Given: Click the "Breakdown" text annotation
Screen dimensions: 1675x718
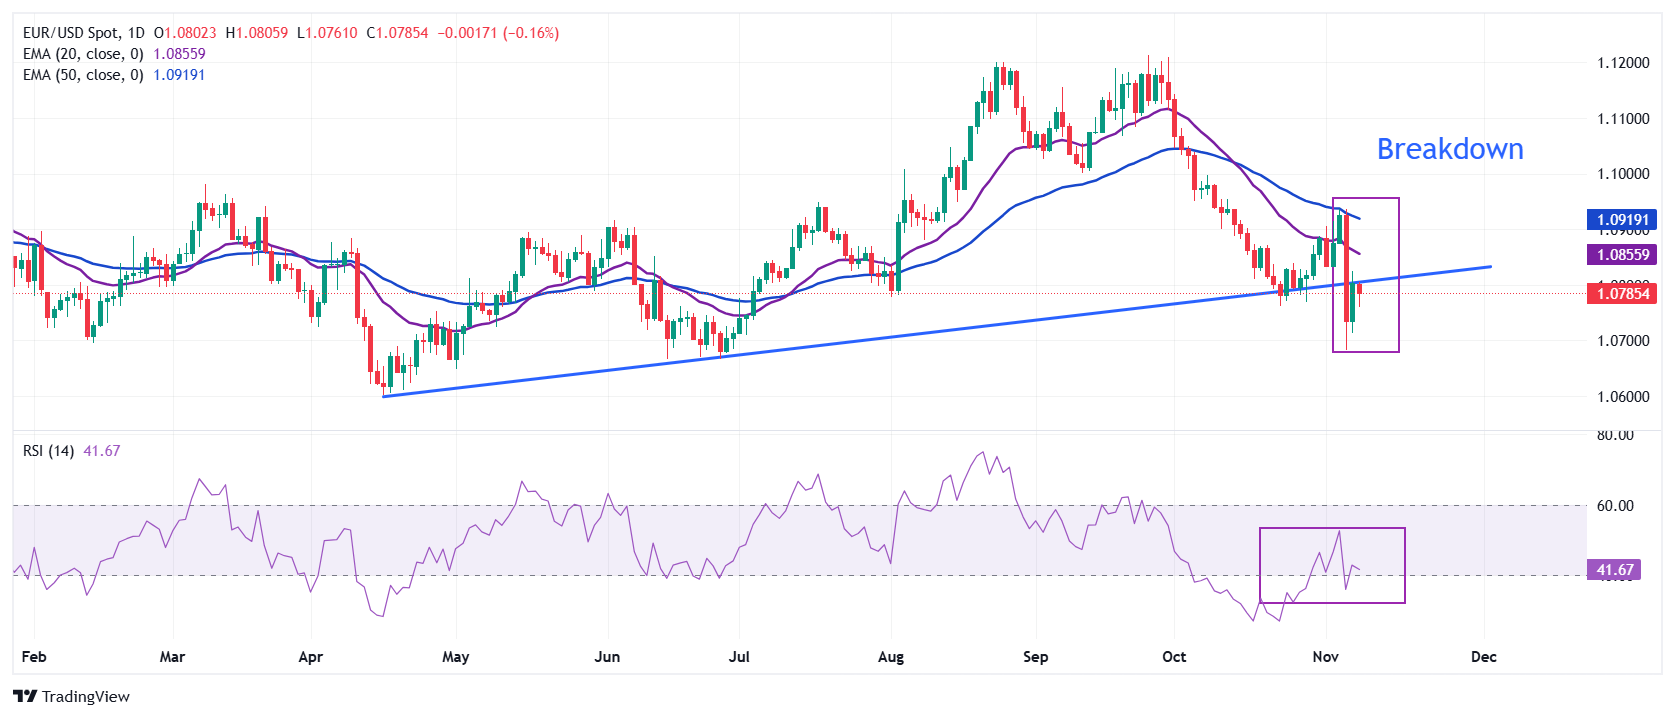Looking at the screenshot, I should [1449, 149].
